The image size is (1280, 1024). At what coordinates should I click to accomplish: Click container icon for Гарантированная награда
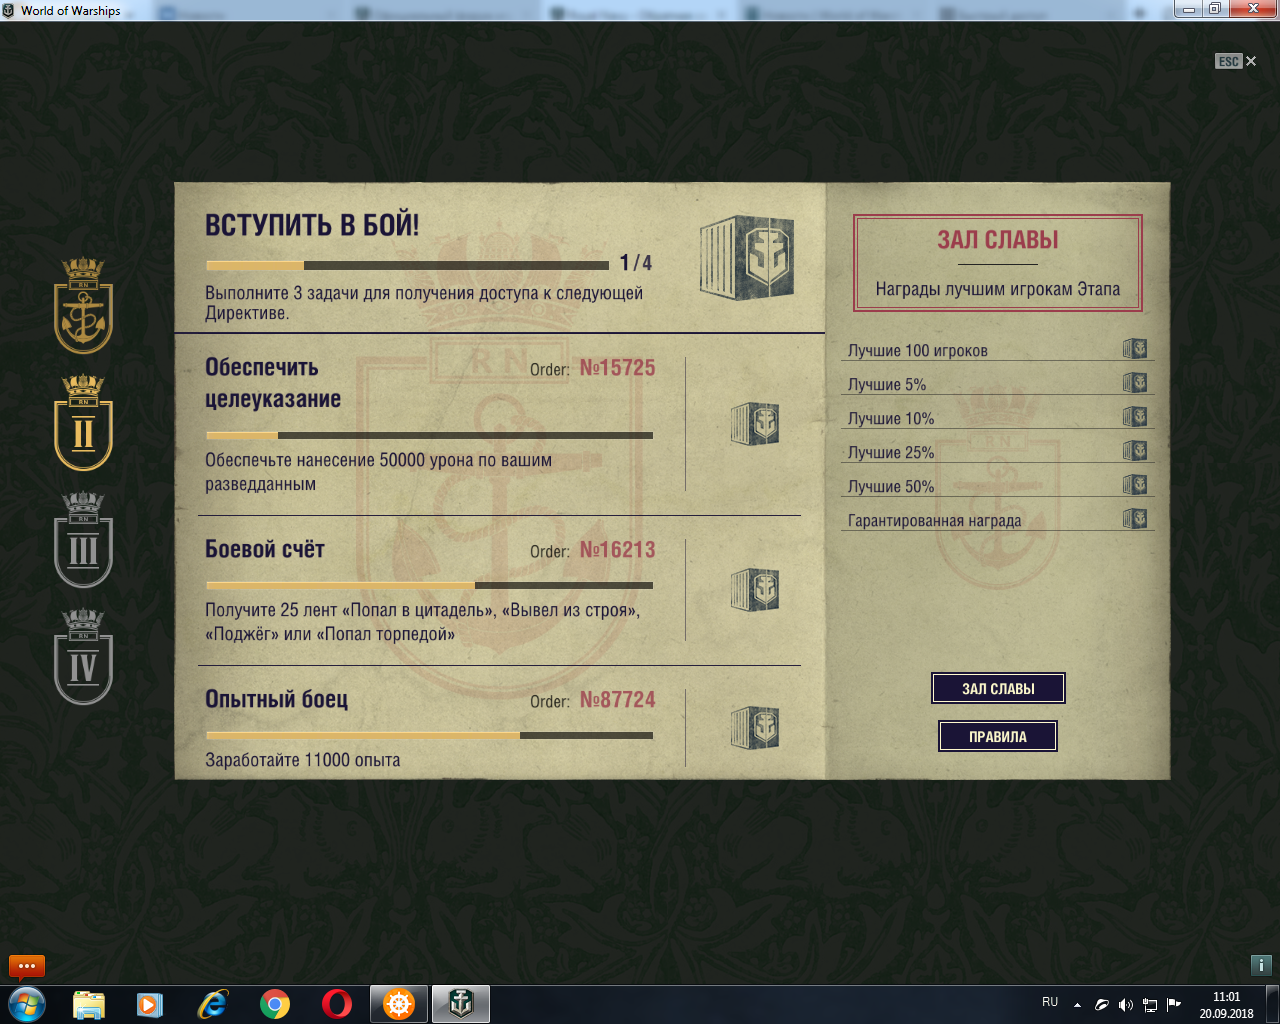point(1135,518)
